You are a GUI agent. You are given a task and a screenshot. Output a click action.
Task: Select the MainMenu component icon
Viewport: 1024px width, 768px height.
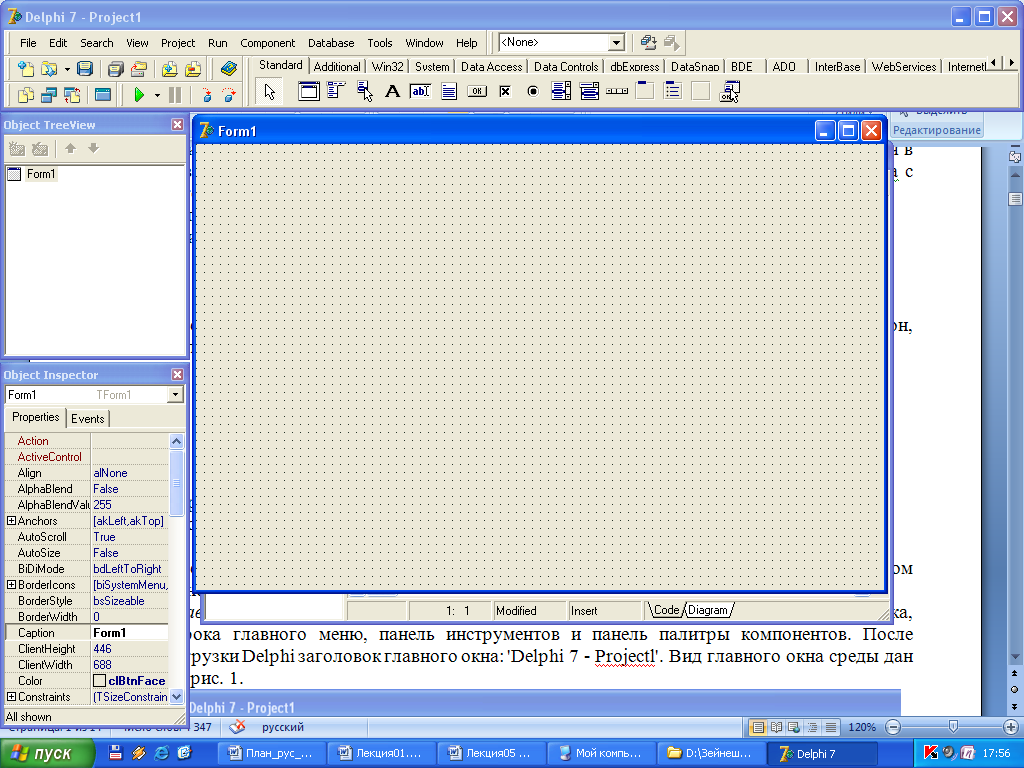[x=336, y=92]
